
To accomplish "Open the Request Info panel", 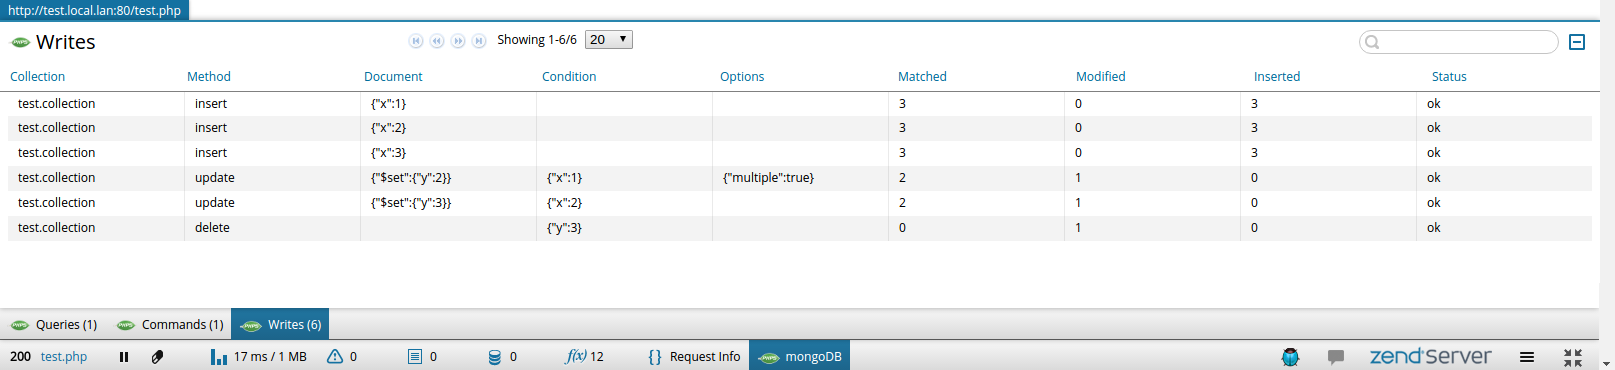I will [x=694, y=357].
